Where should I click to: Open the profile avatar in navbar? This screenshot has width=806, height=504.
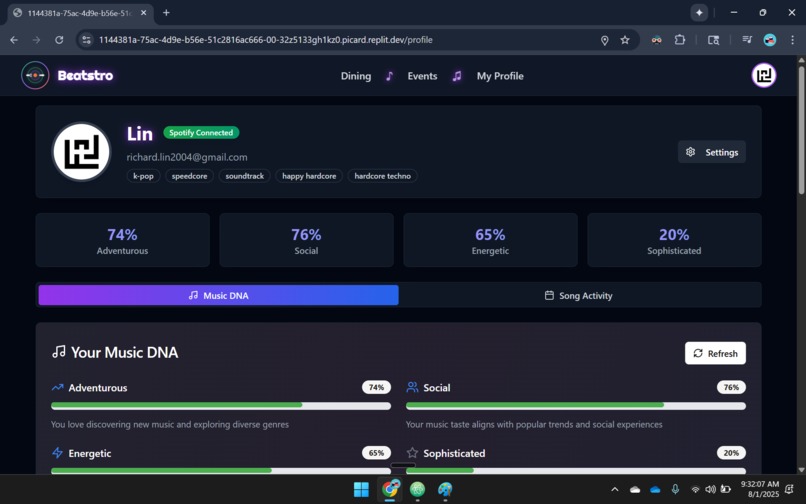point(764,76)
